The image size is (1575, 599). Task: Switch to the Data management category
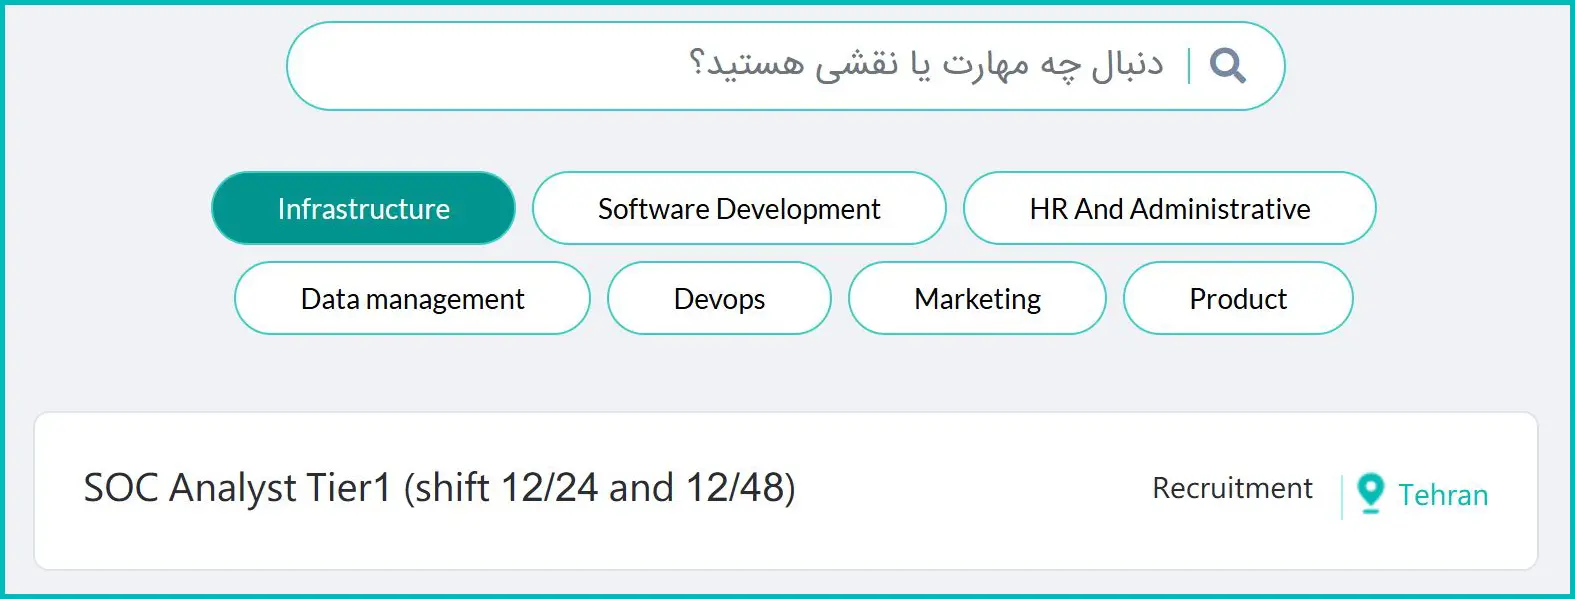412,298
